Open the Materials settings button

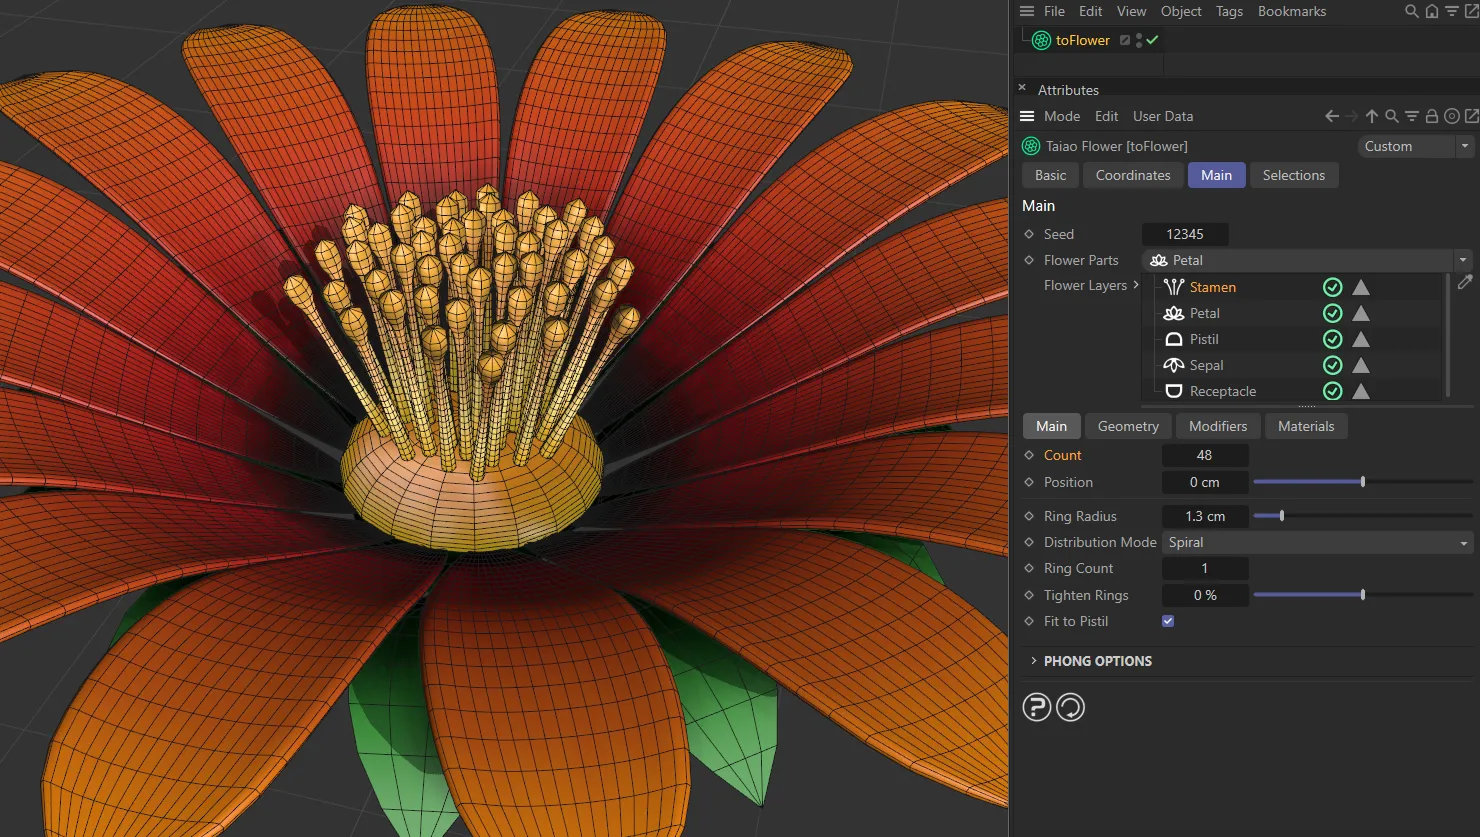point(1306,426)
